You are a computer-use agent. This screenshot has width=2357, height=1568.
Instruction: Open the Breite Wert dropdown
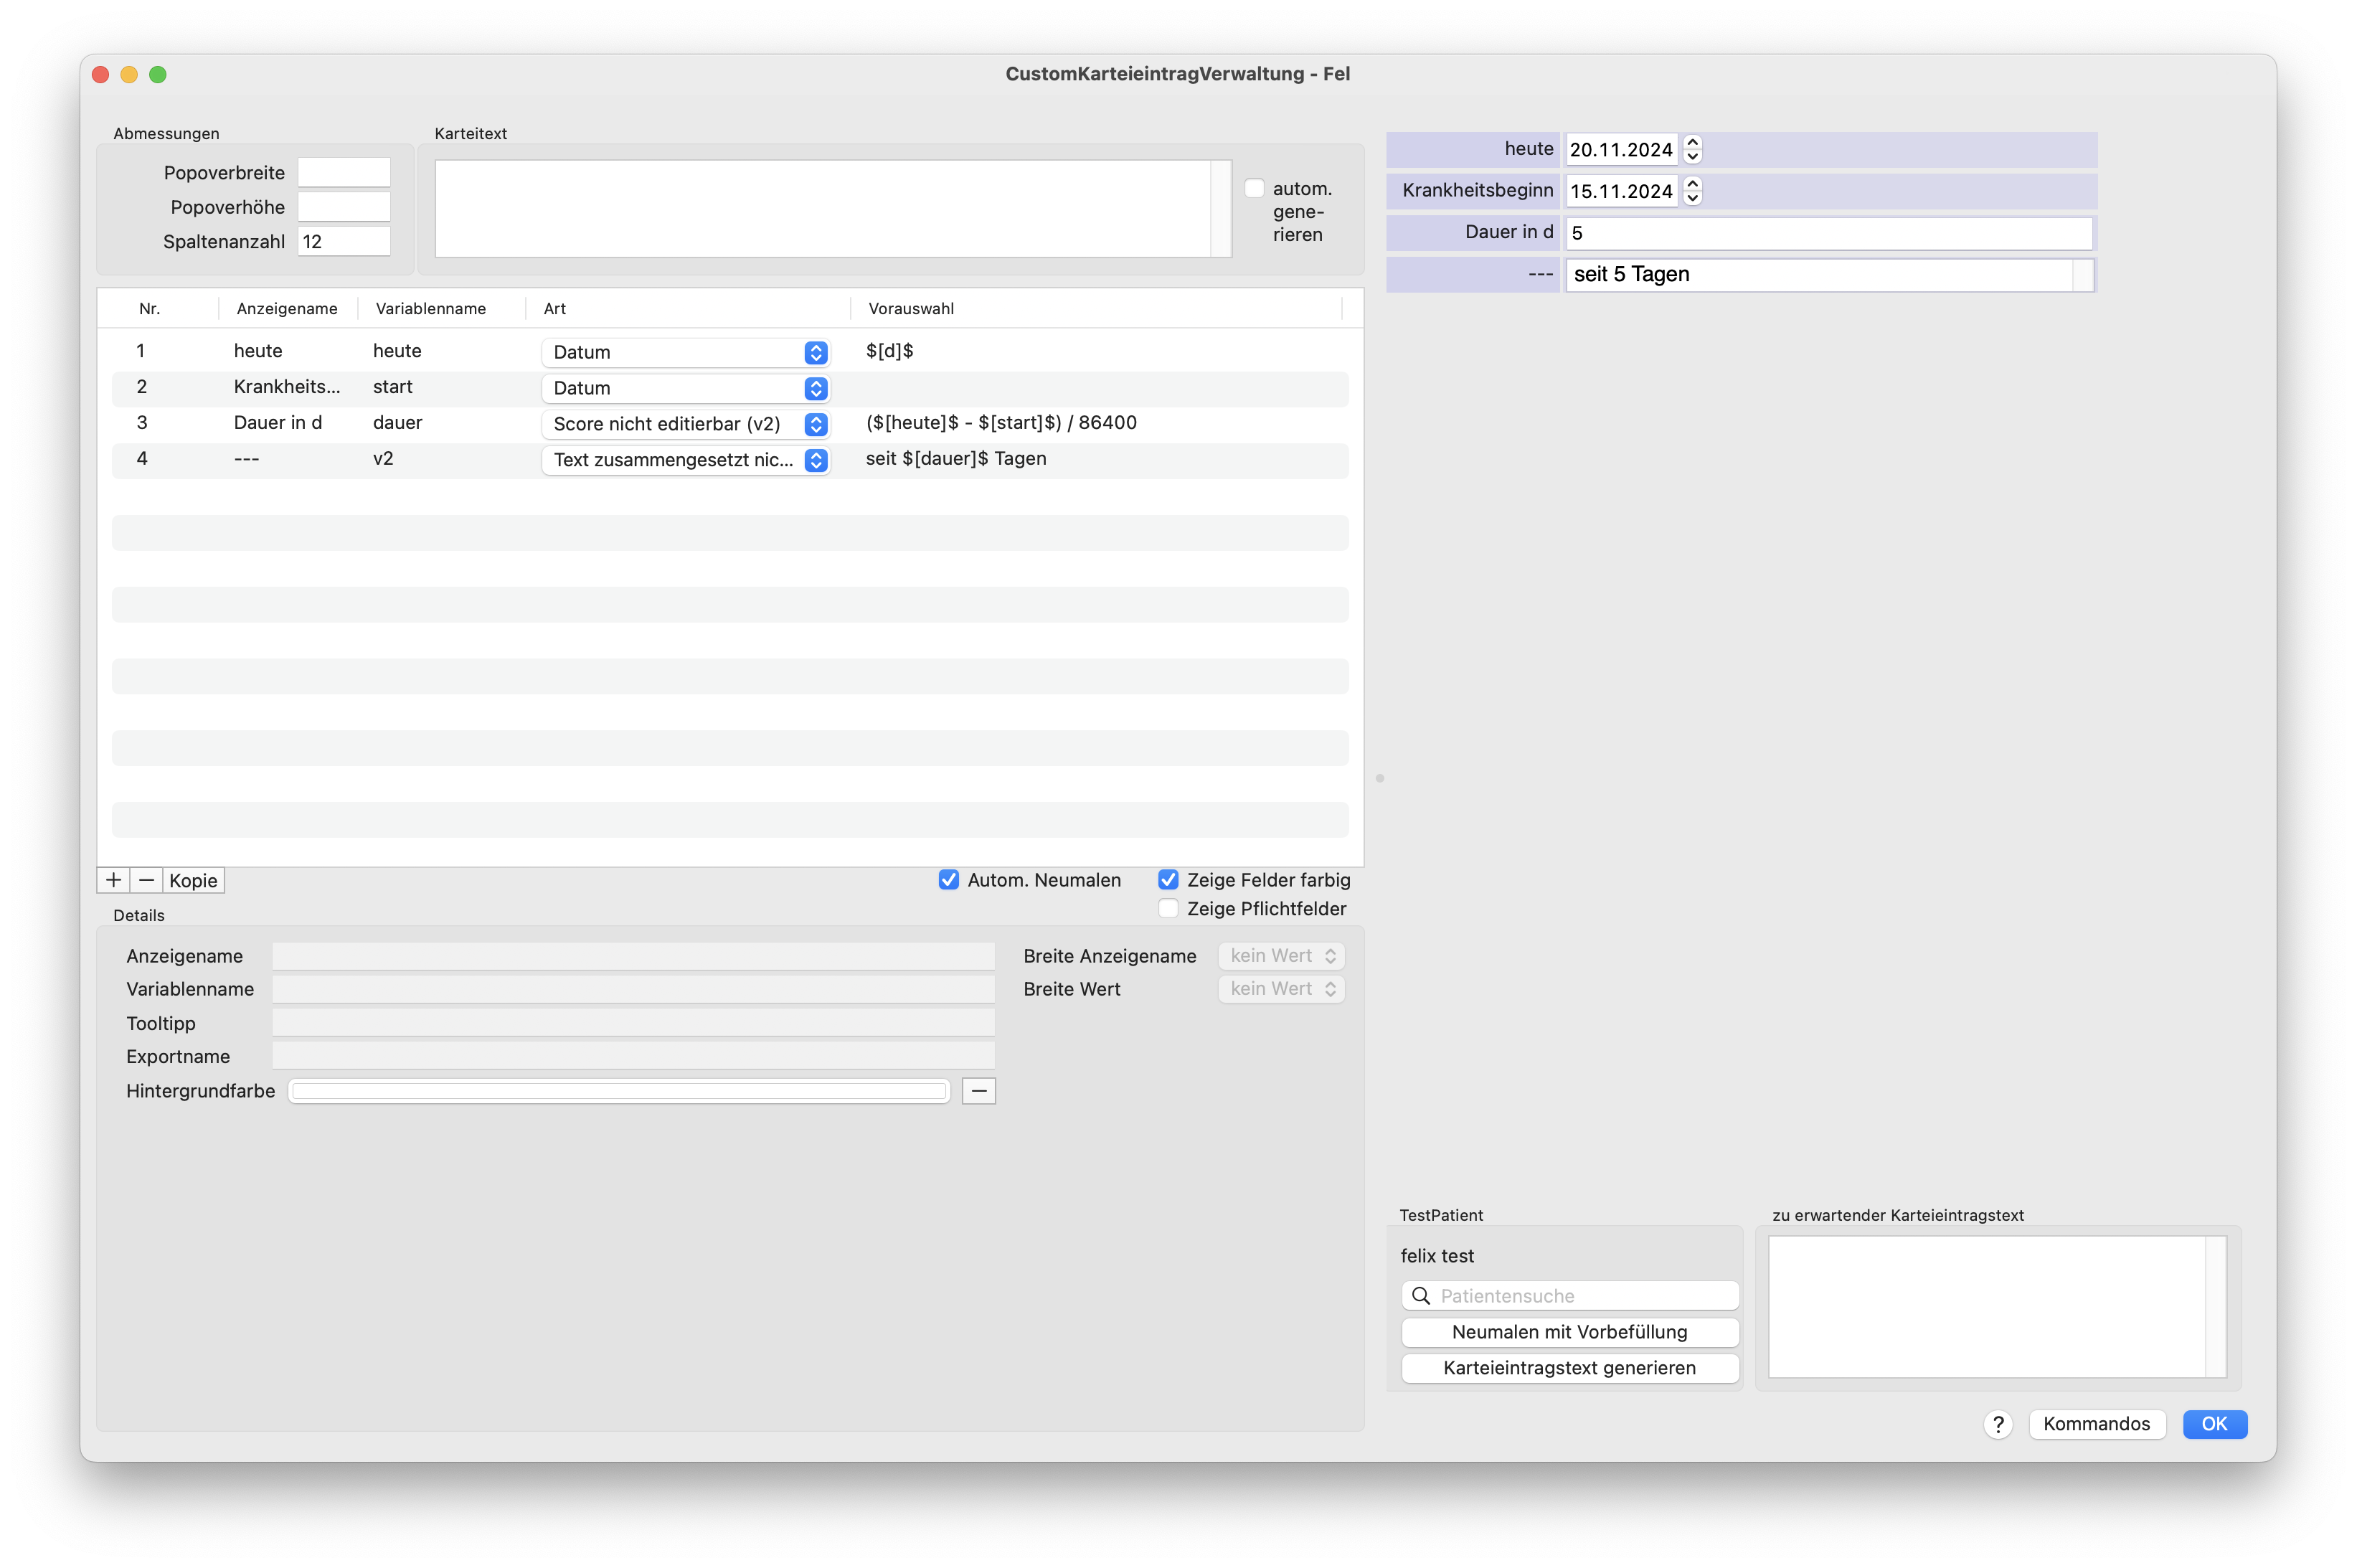1281,989
